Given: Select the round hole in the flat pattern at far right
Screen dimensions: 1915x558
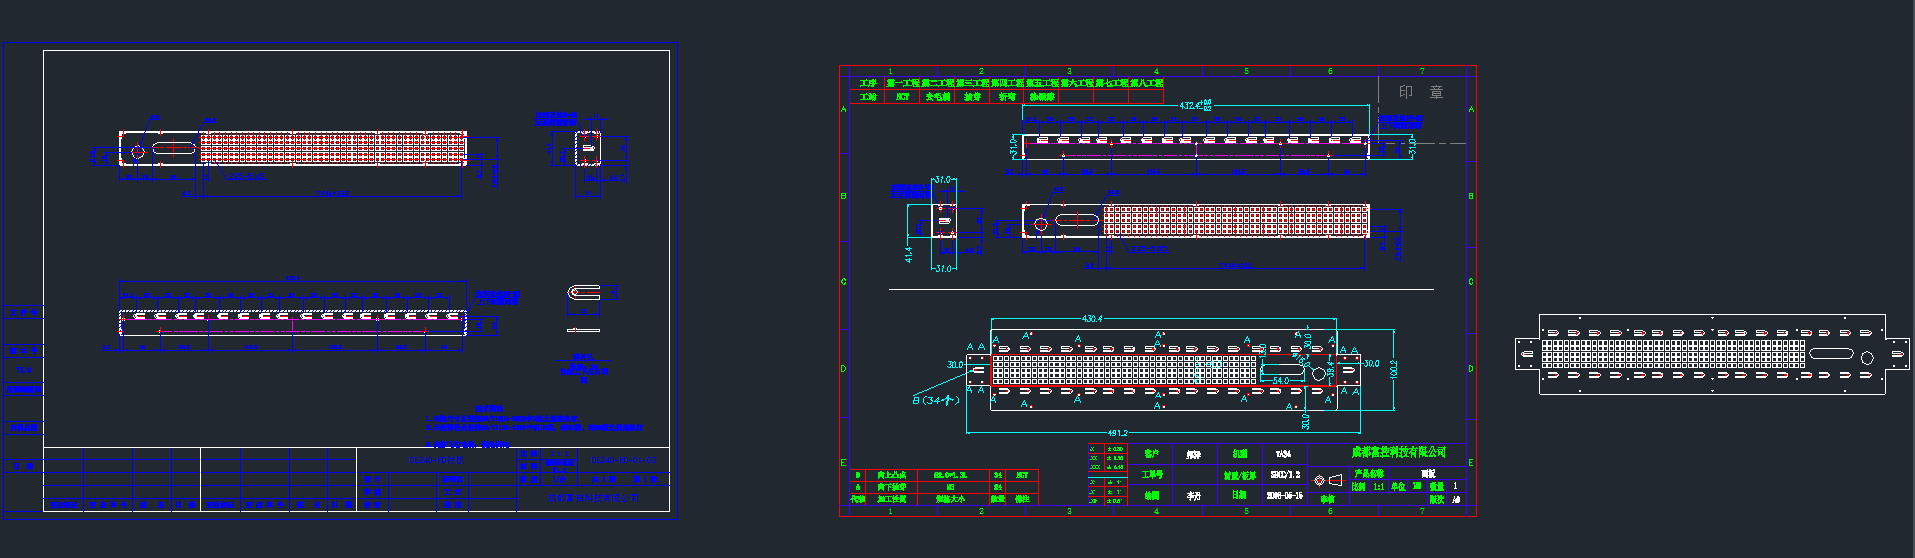Looking at the screenshot, I should (x=1866, y=357).
